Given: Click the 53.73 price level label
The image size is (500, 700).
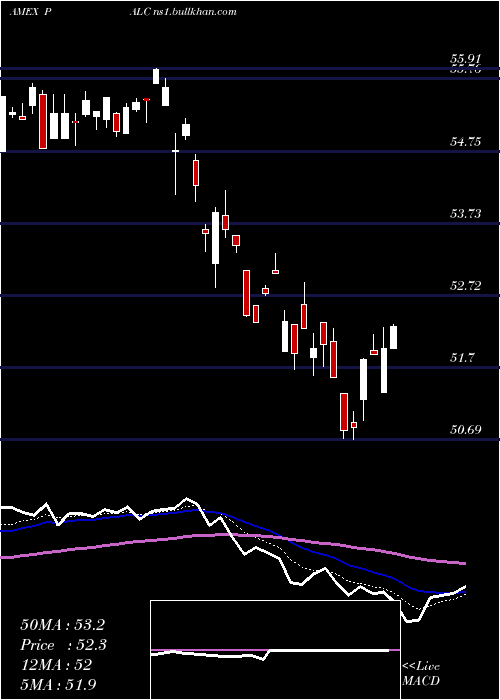Looking at the screenshot, I should pos(466,214).
